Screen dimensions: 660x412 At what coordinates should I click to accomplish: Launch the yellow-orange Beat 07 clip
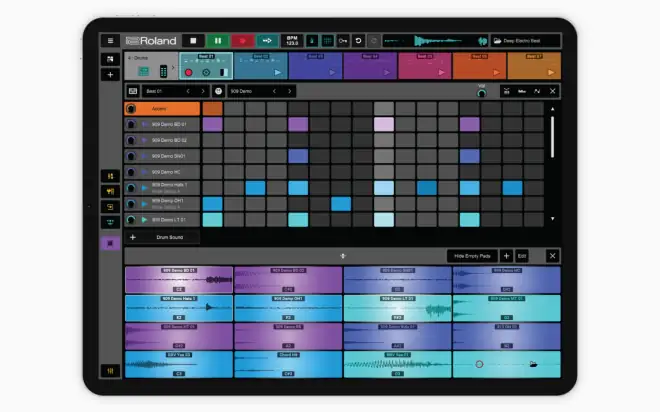click(551, 72)
